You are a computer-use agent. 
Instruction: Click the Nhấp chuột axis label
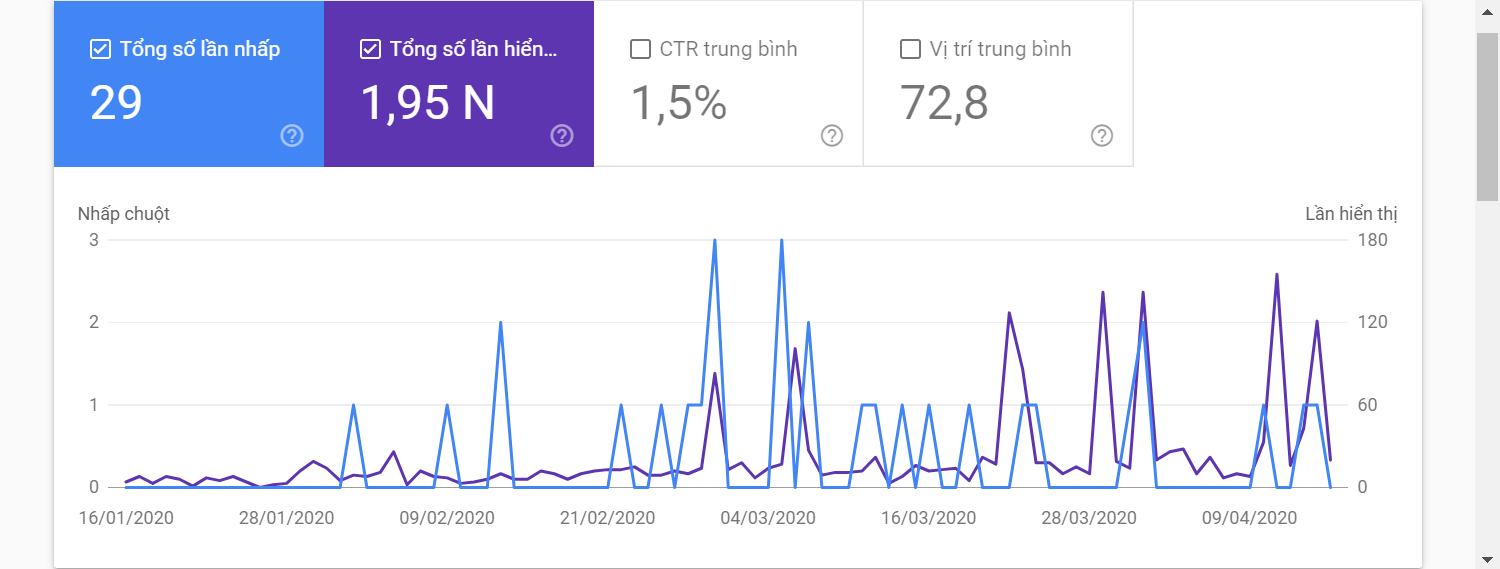[x=124, y=214]
